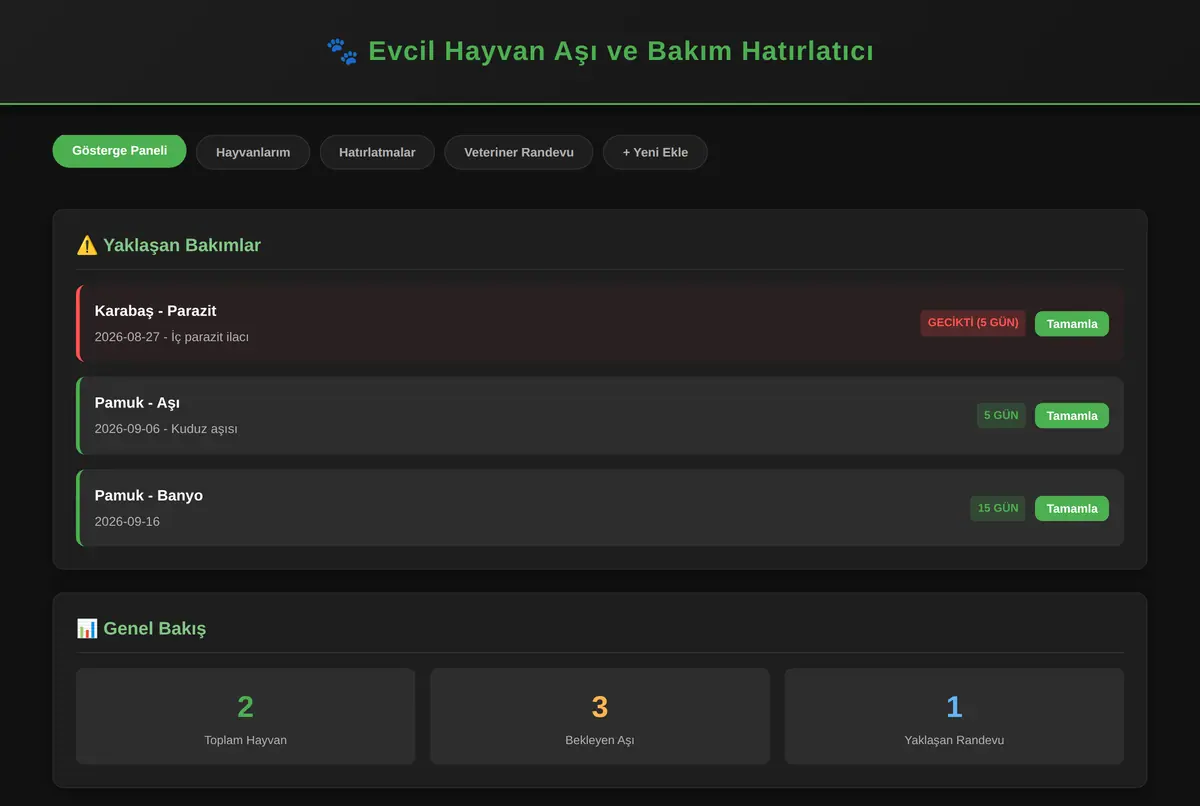Go to Veteriner Randevu tab
Screen dimensions: 1200x806
[x=519, y=152]
